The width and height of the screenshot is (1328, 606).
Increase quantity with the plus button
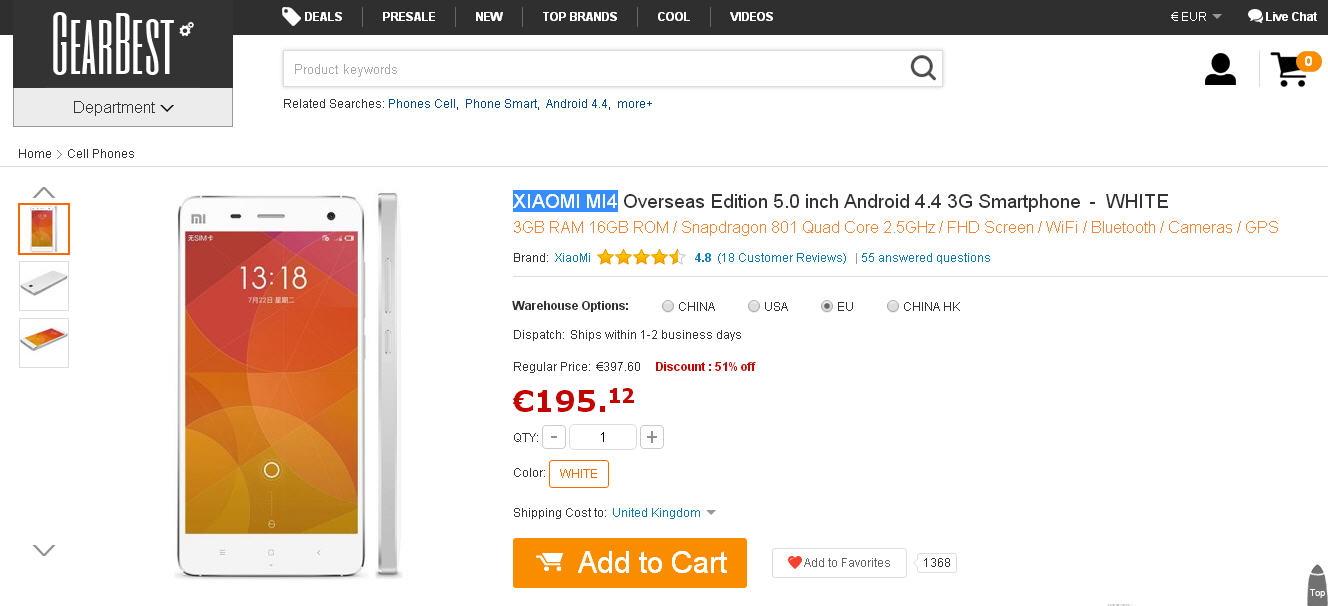tap(652, 437)
